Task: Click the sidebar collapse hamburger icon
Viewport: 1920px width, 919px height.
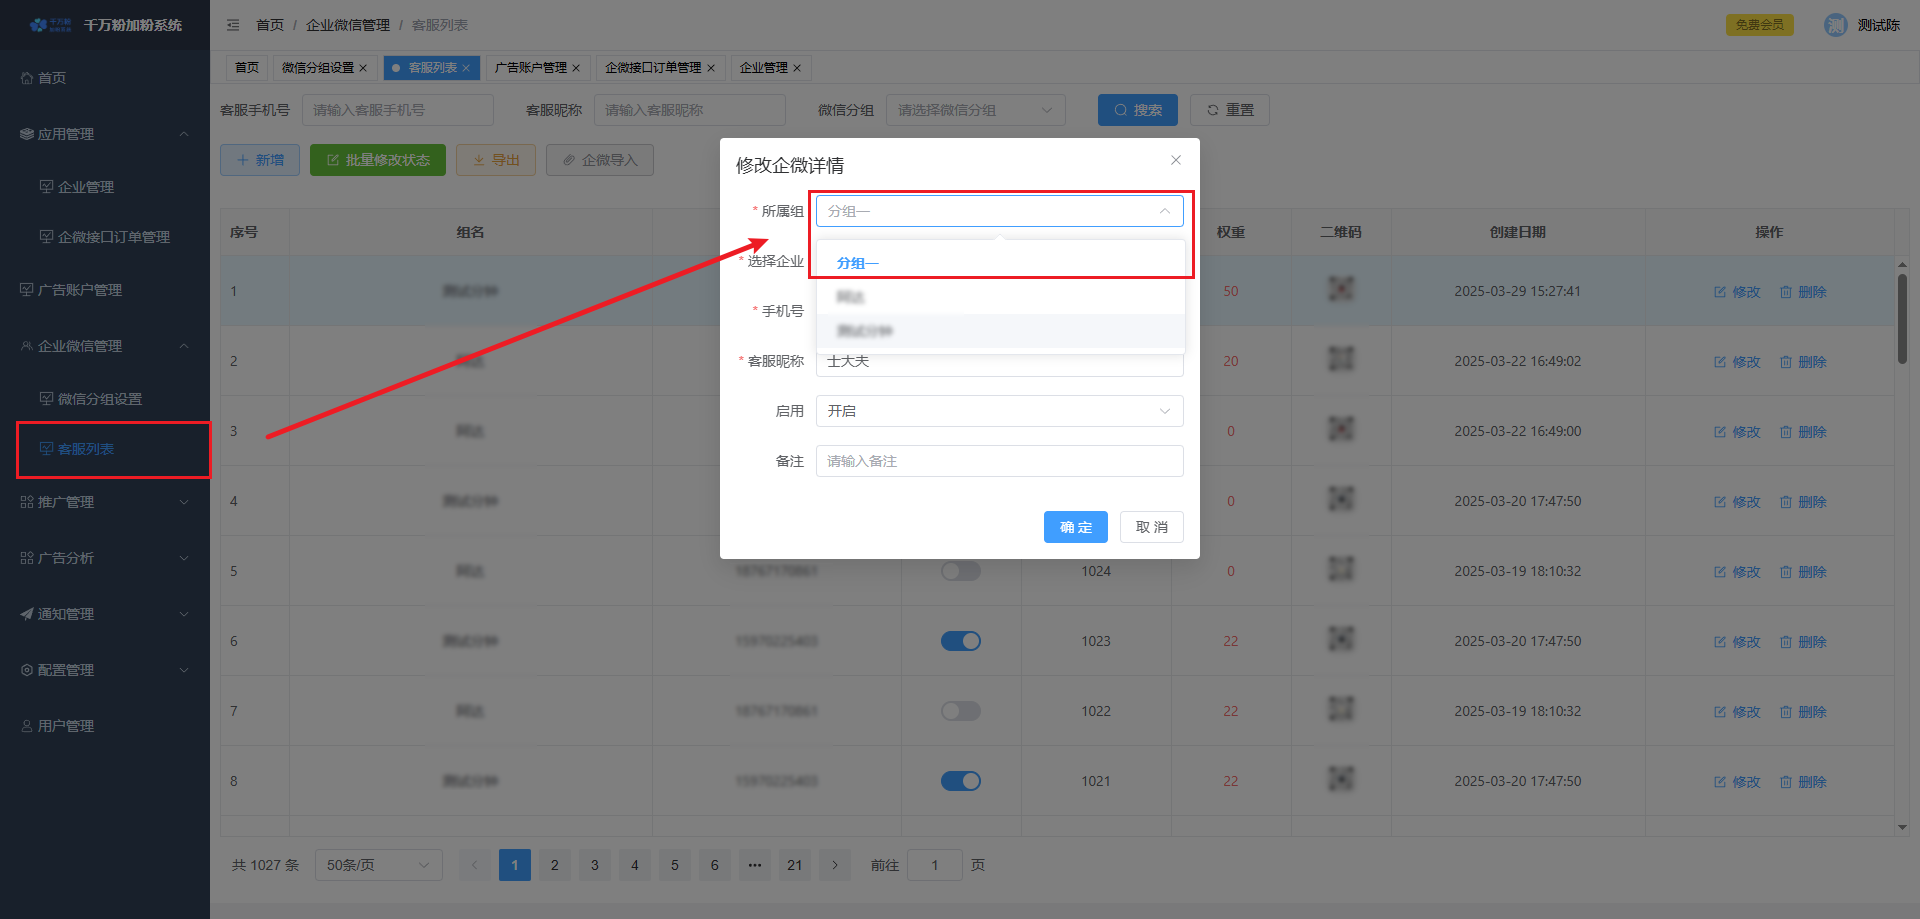Action: [x=233, y=25]
